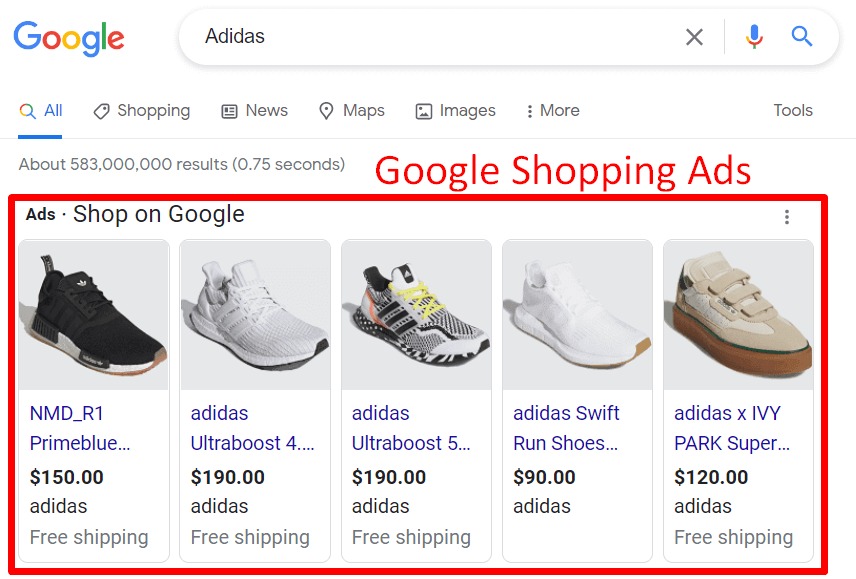This screenshot has width=856, height=579.
Task: Open the Tools options
Action: click(x=792, y=110)
